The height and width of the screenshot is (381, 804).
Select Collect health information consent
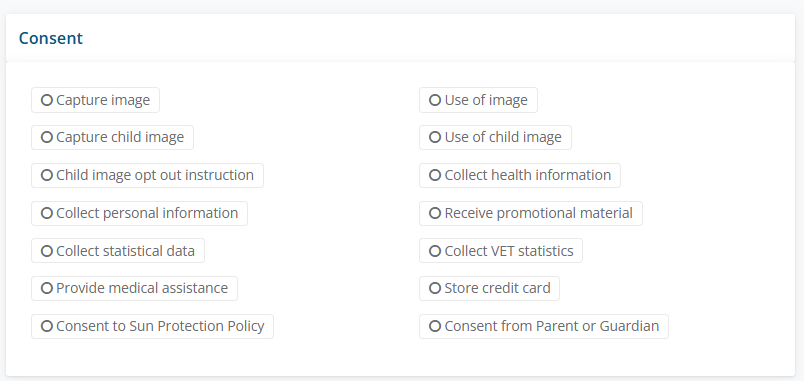(x=520, y=175)
